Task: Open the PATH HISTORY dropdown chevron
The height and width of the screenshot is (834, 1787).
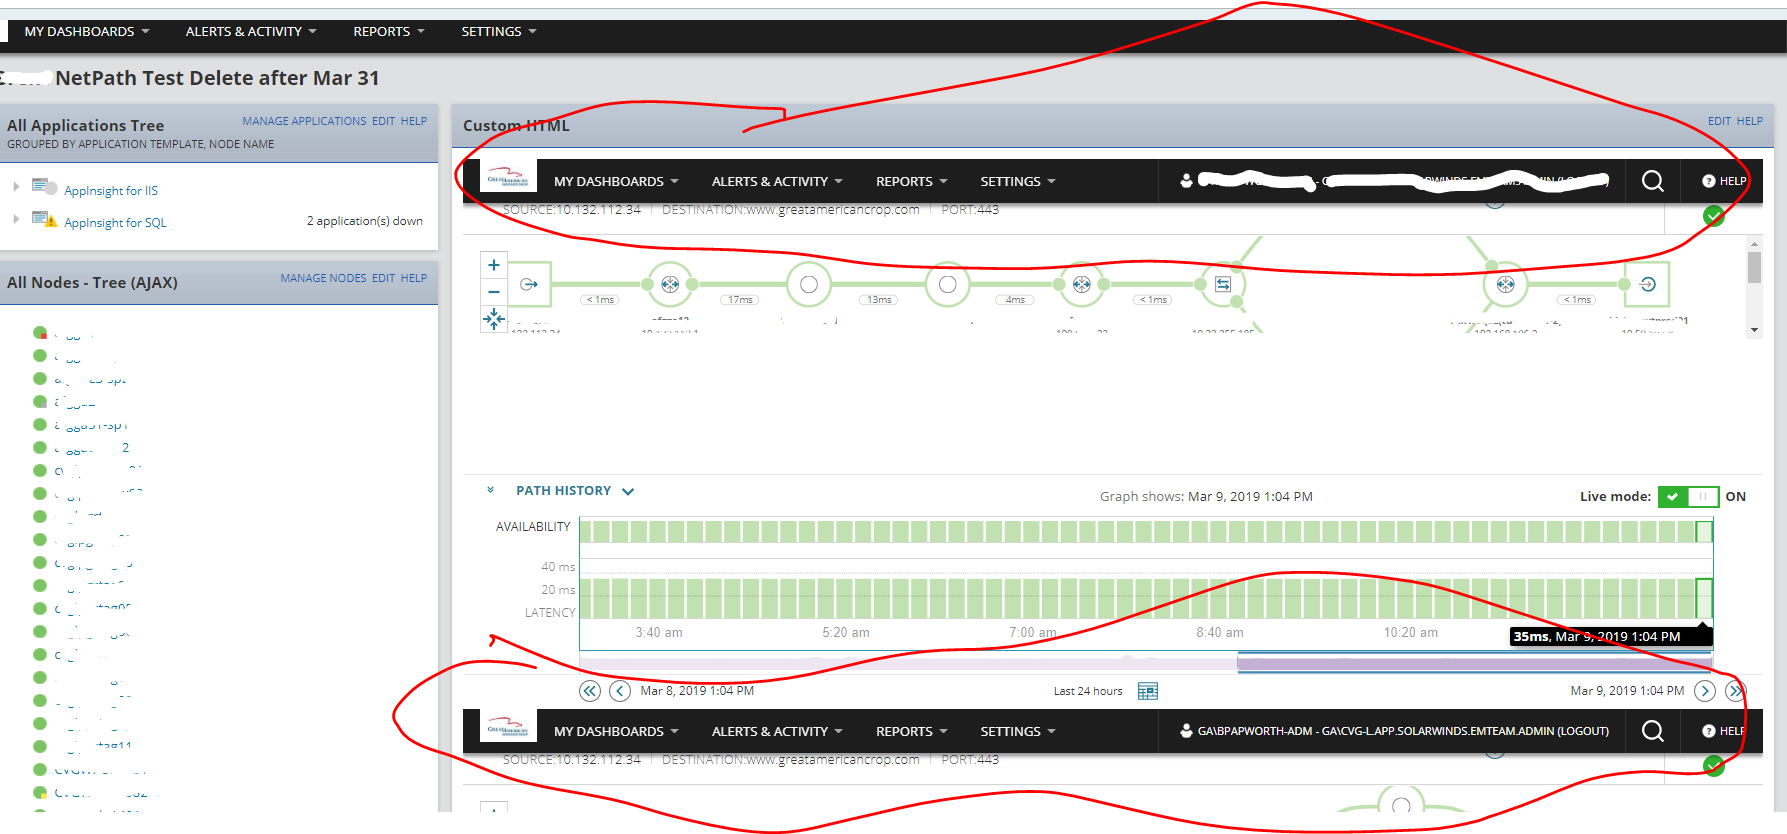Action: click(x=628, y=491)
